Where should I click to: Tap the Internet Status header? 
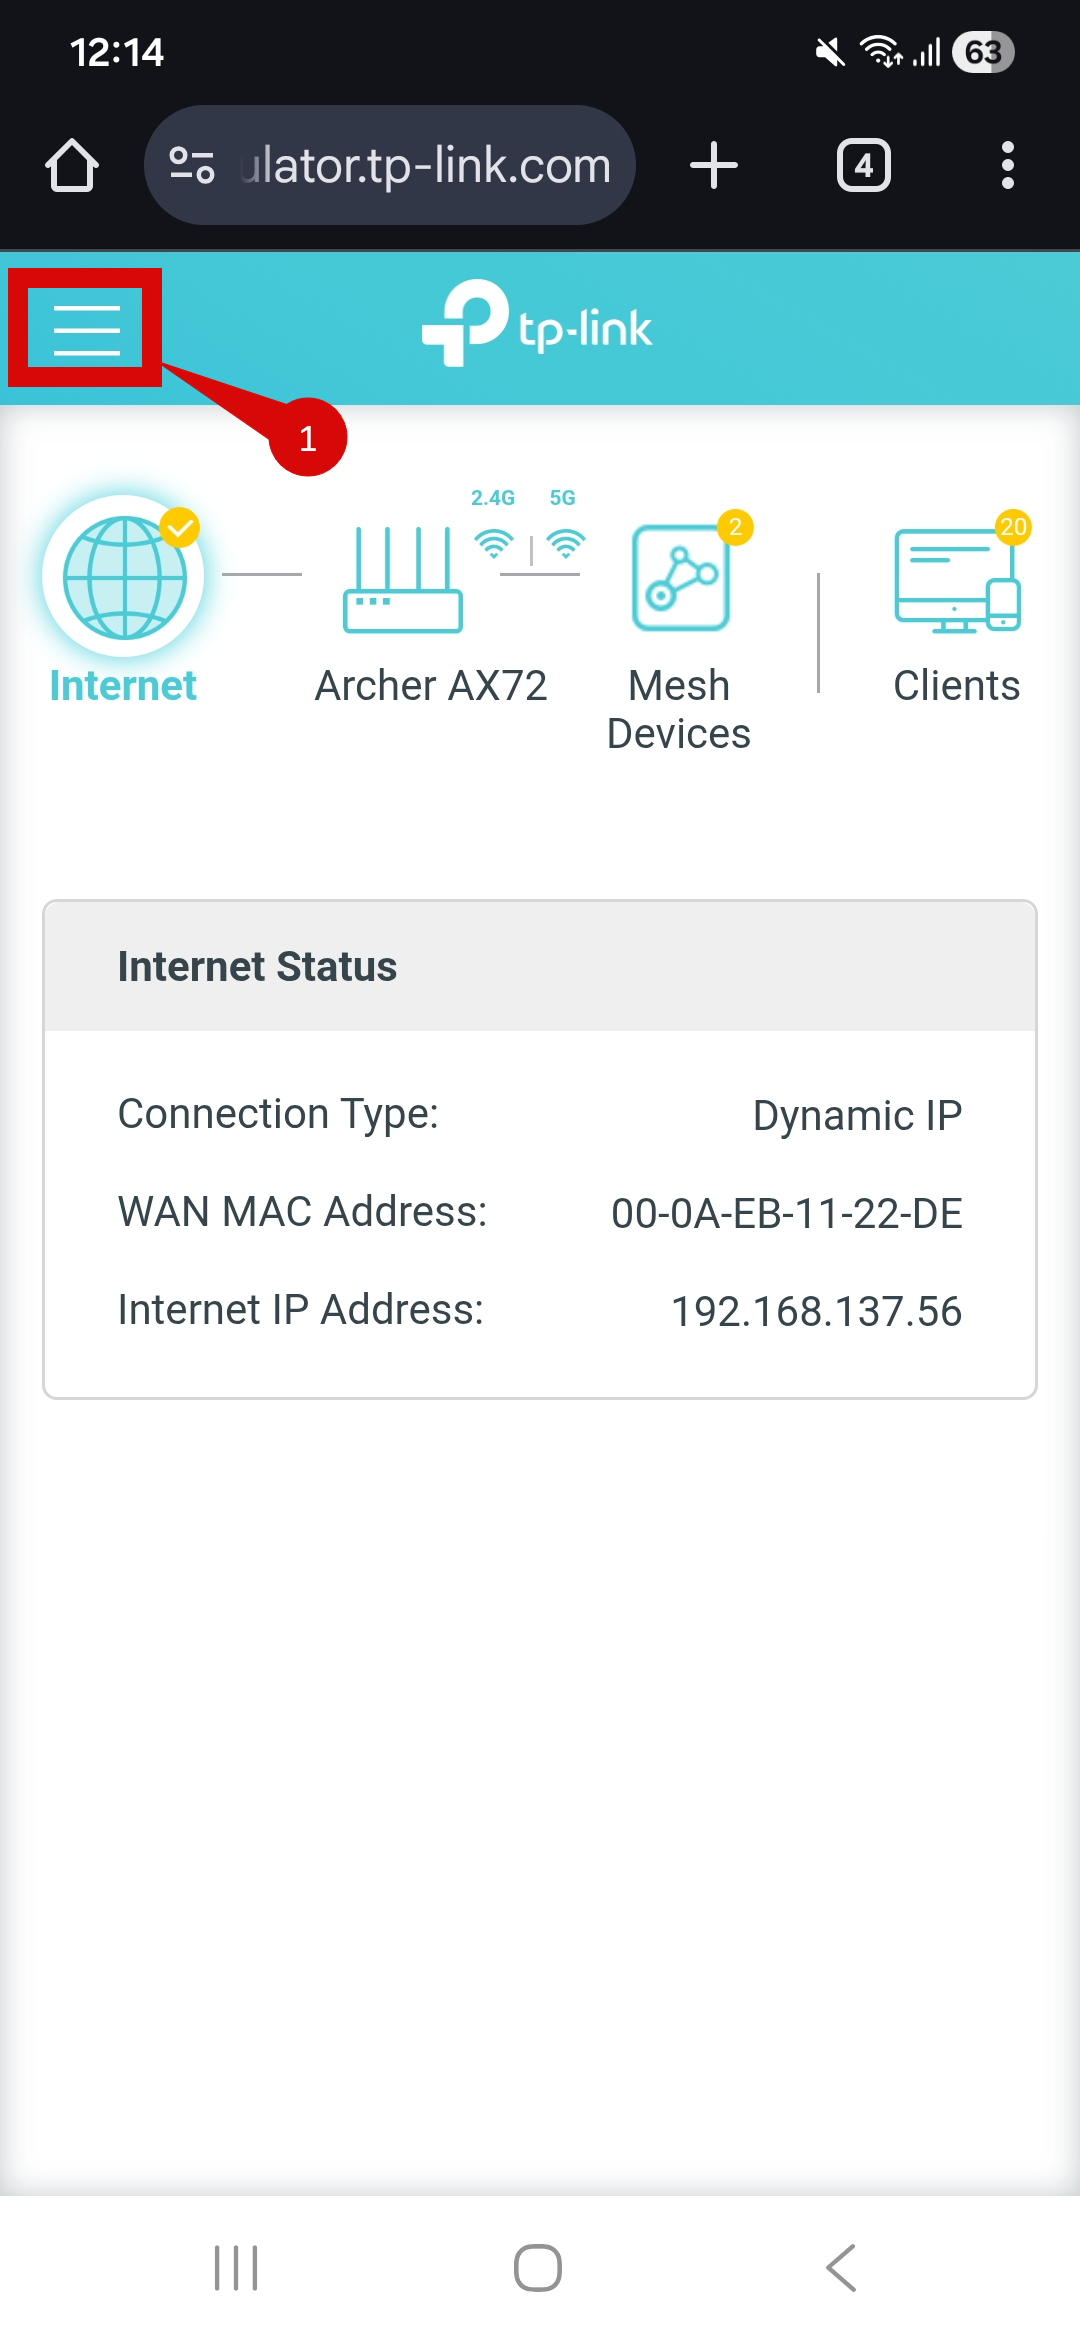[x=258, y=967]
